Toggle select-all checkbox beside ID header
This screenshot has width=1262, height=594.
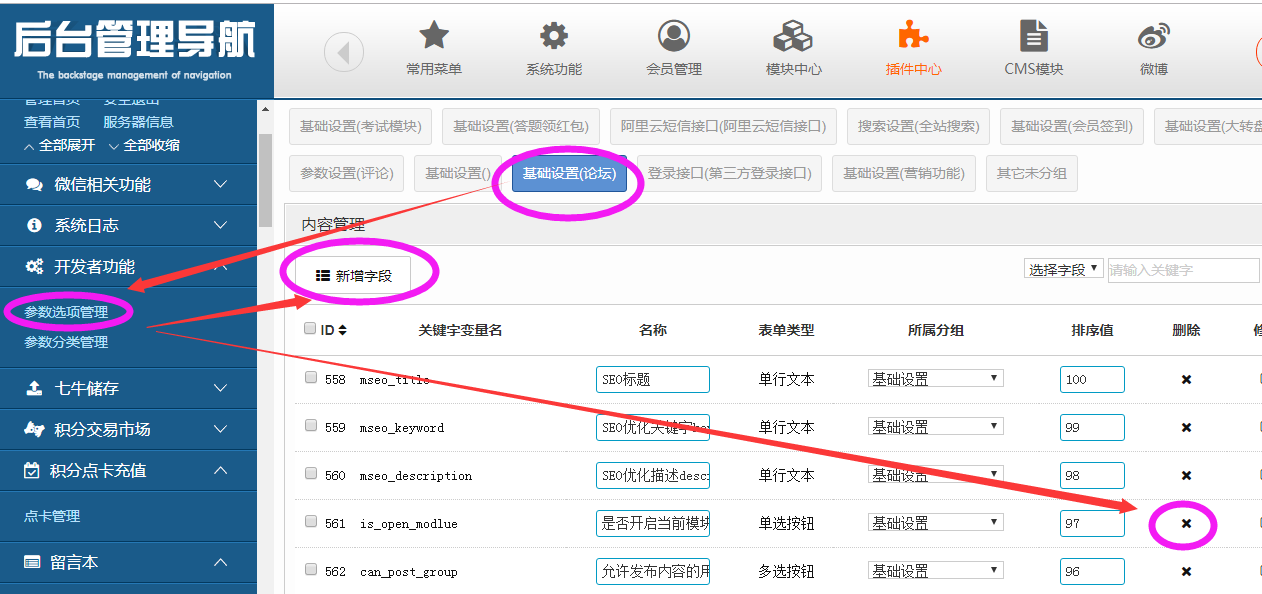click(310, 329)
